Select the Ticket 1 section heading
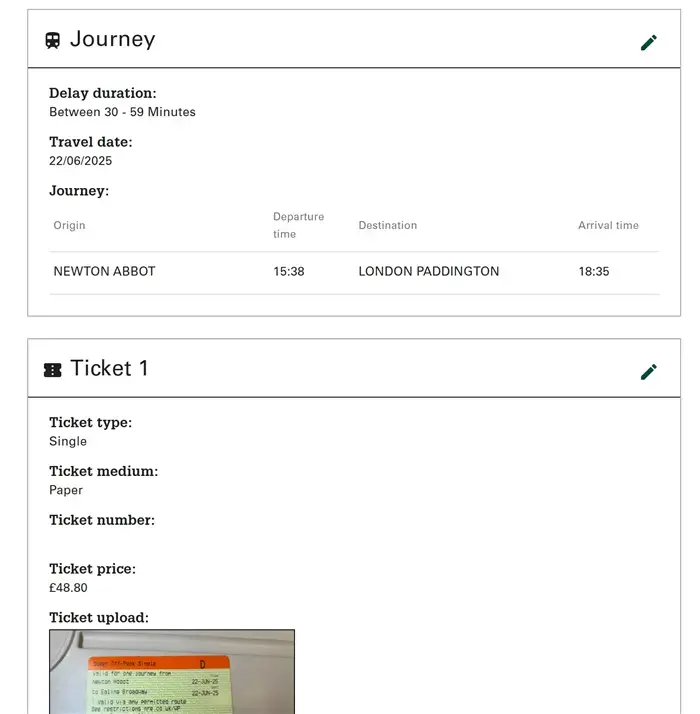700x714 pixels. pos(109,368)
